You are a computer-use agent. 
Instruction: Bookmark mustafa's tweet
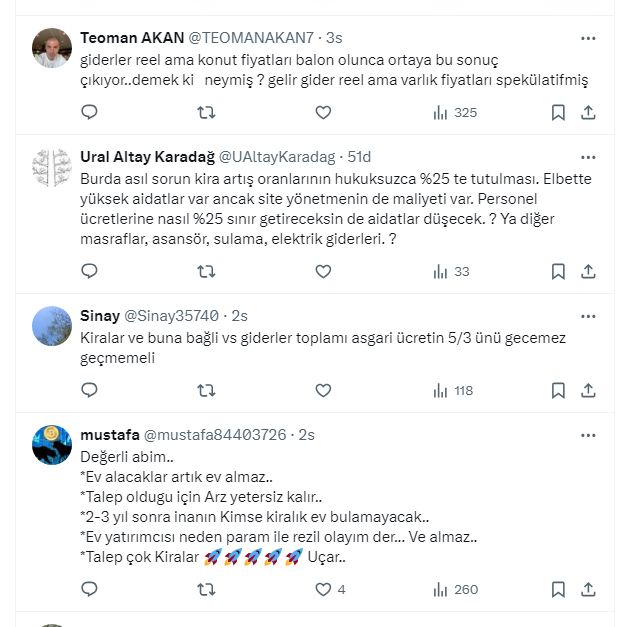(x=558, y=590)
